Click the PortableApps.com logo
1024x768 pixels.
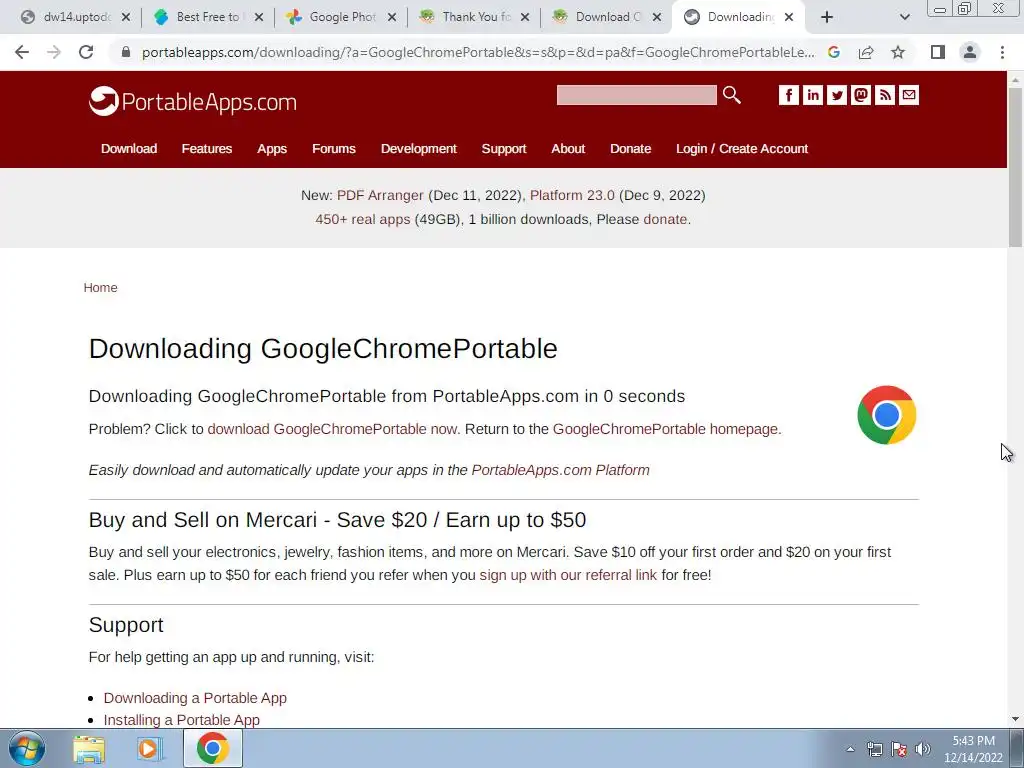click(x=193, y=101)
